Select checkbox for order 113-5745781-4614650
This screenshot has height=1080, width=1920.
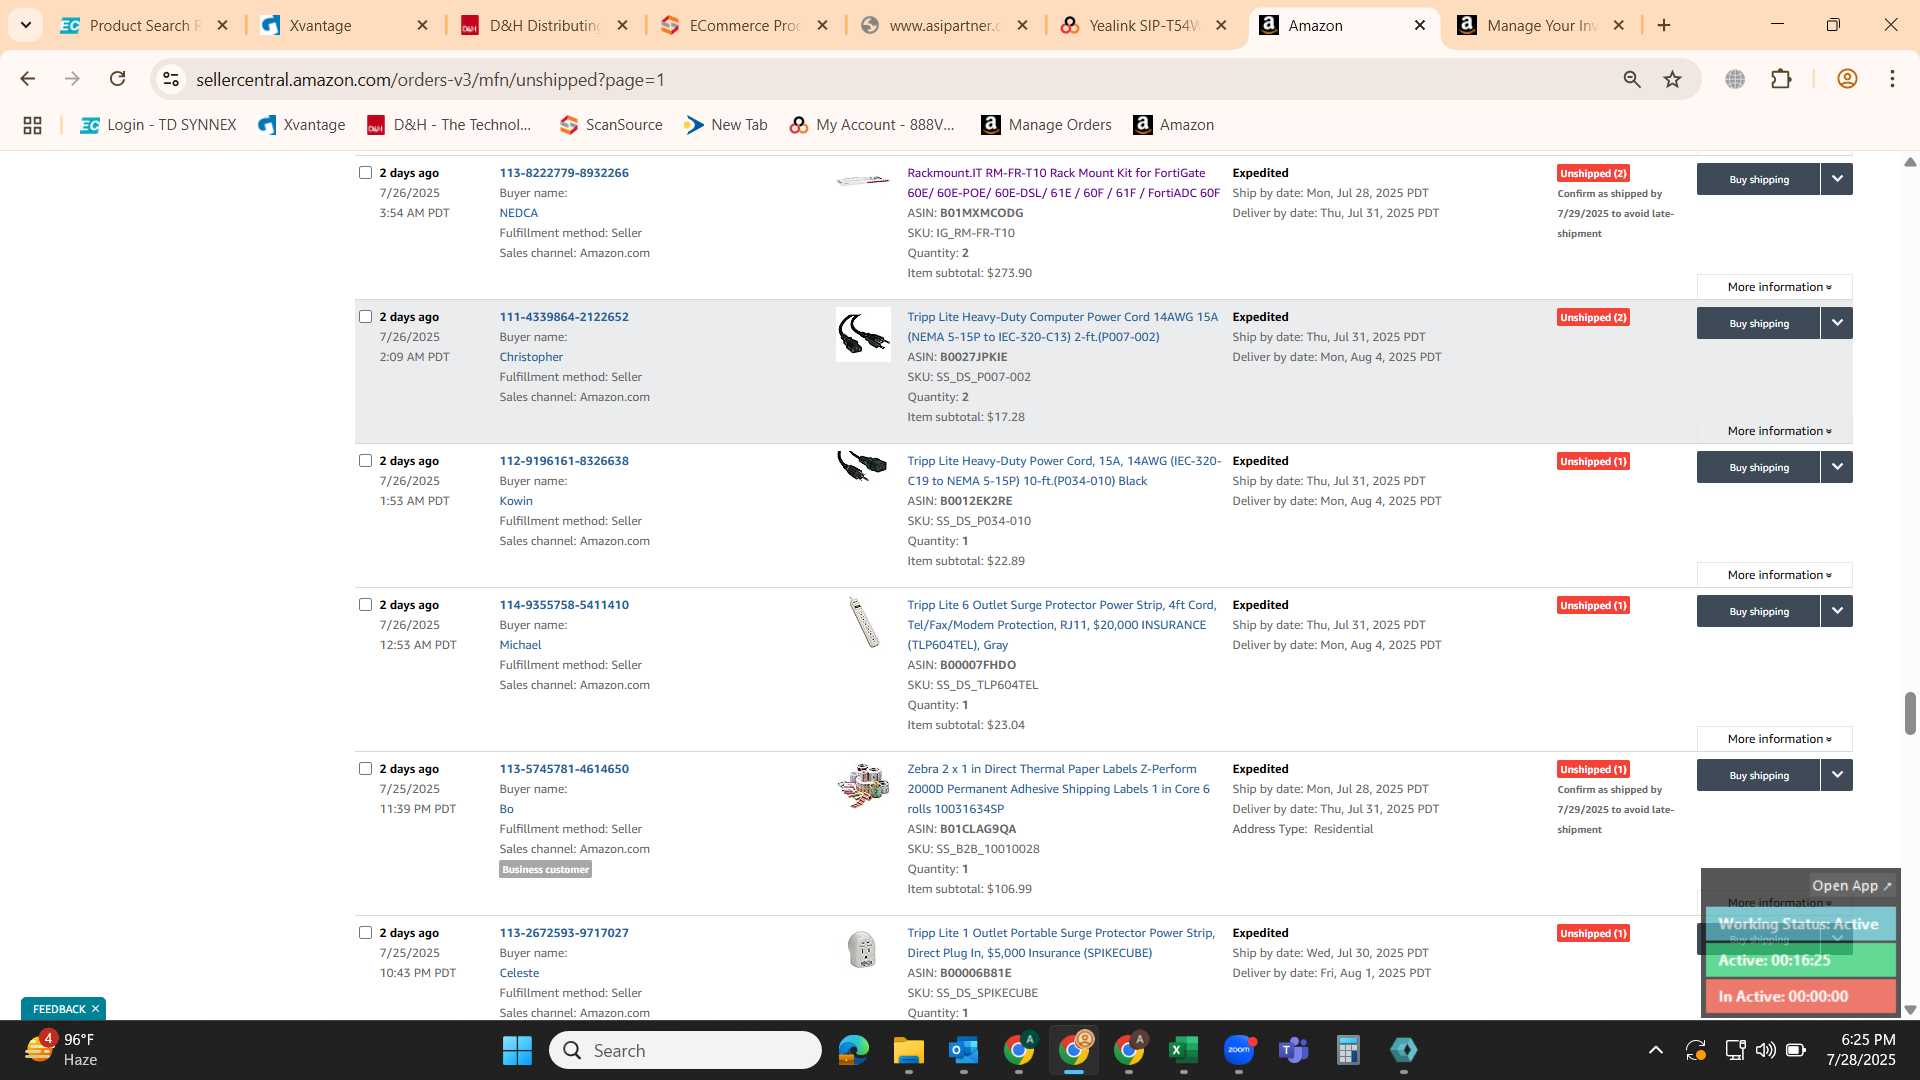click(x=365, y=769)
